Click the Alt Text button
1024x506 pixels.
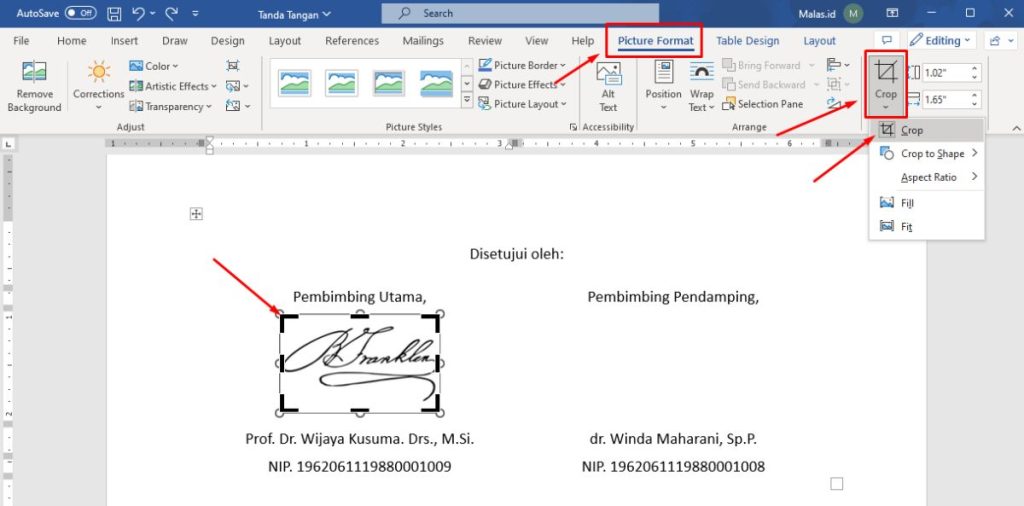608,87
